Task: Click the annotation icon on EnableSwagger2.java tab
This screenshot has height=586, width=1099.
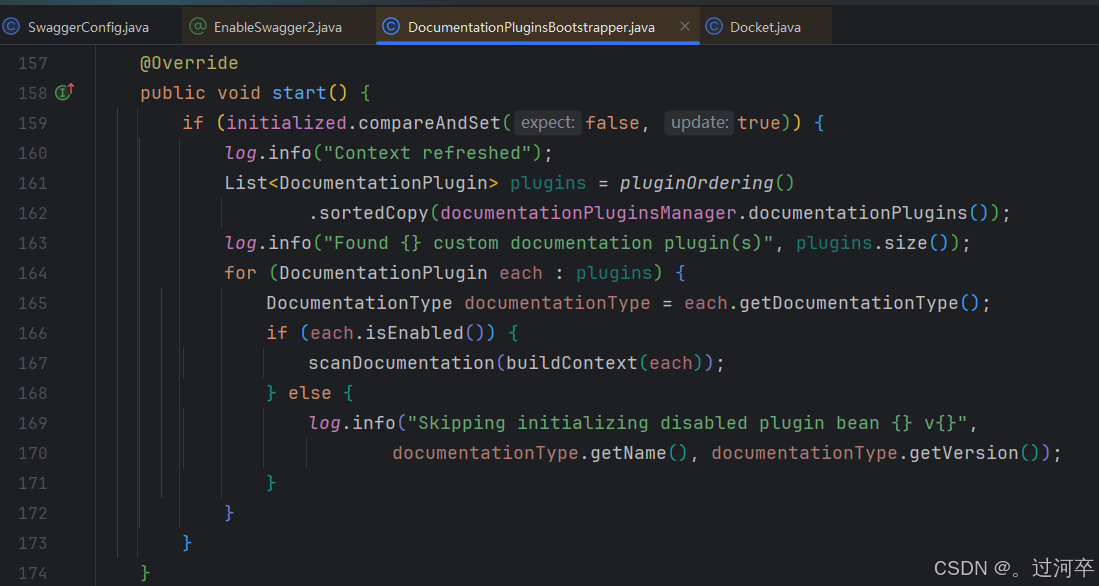Action: pyautogui.click(x=198, y=26)
